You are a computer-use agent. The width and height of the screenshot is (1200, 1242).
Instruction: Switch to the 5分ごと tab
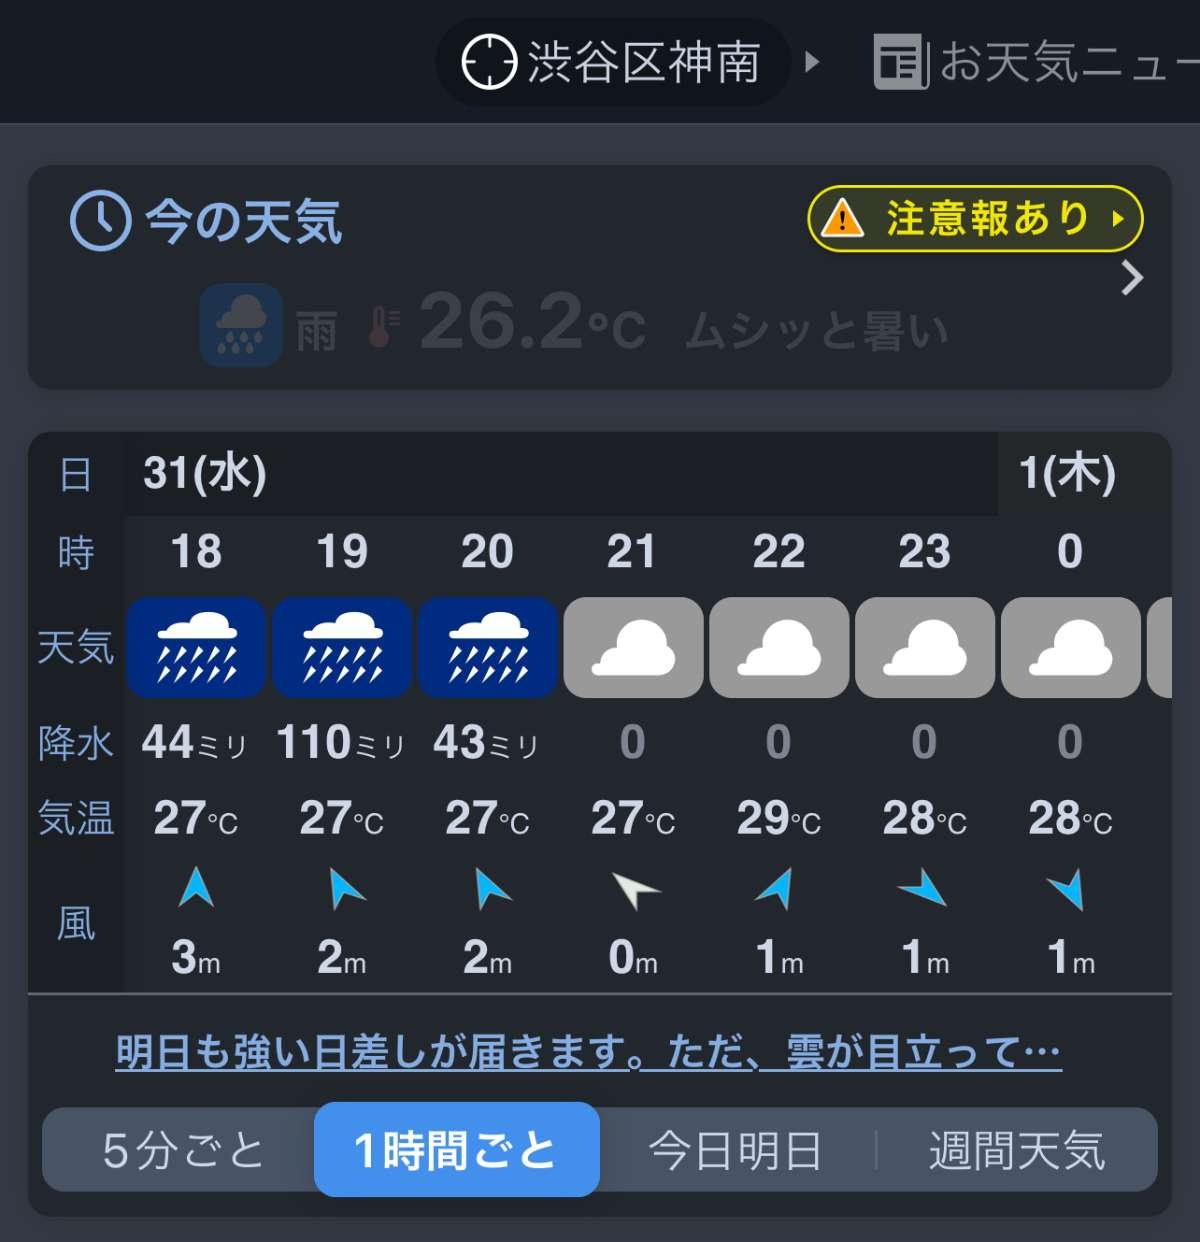(x=182, y=1150)
